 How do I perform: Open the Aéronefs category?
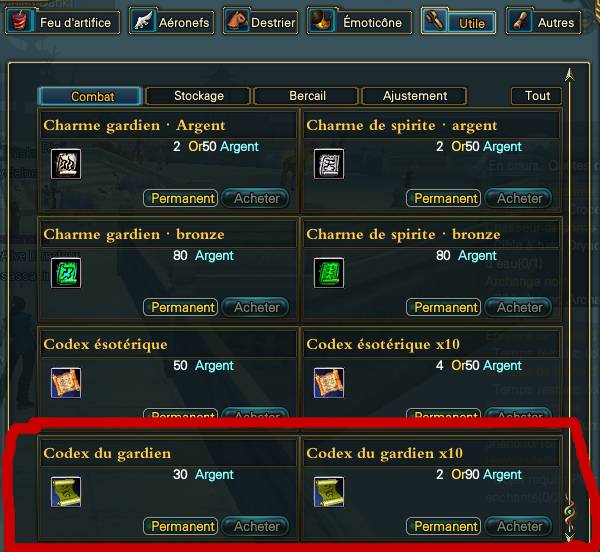click(x=171, y=22)
